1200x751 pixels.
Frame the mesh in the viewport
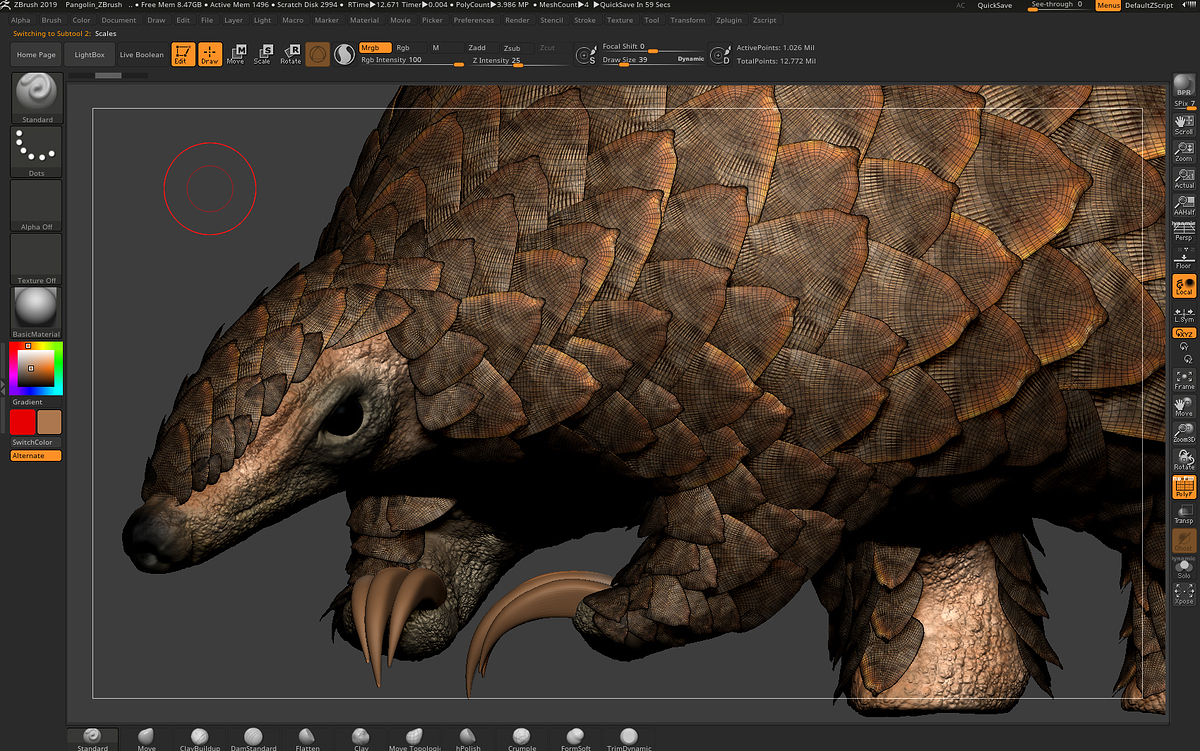[1184, 380]
